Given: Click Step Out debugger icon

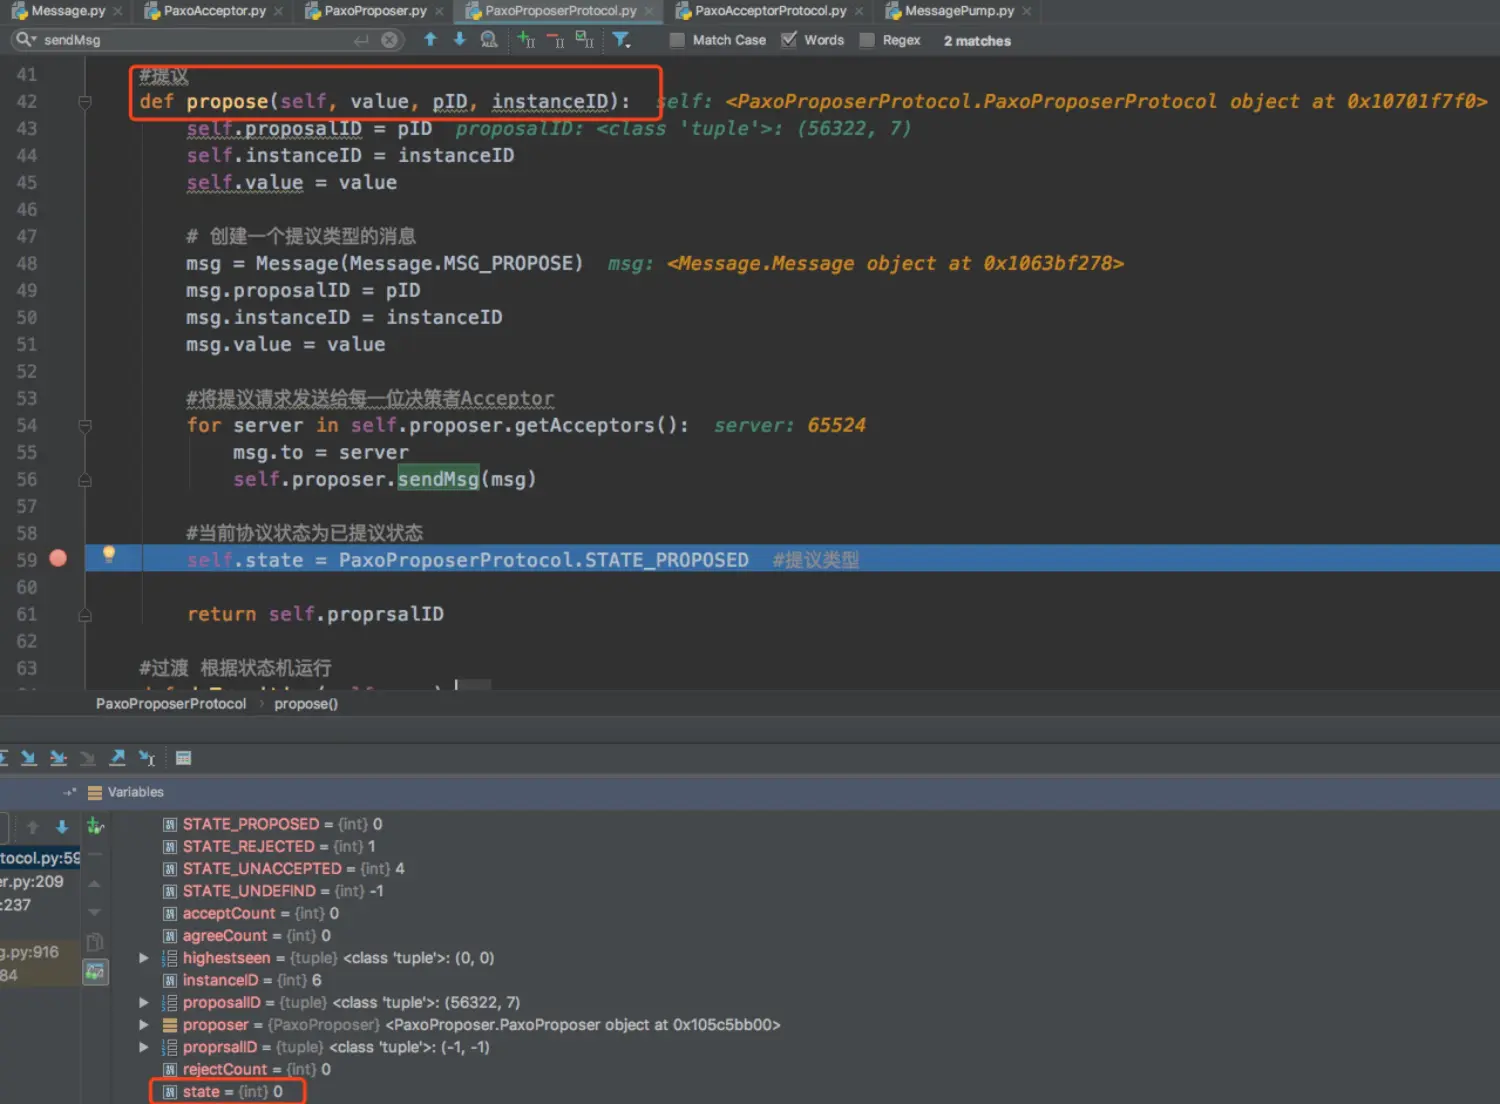Looking at the screenshot, I should pos(117,758).
